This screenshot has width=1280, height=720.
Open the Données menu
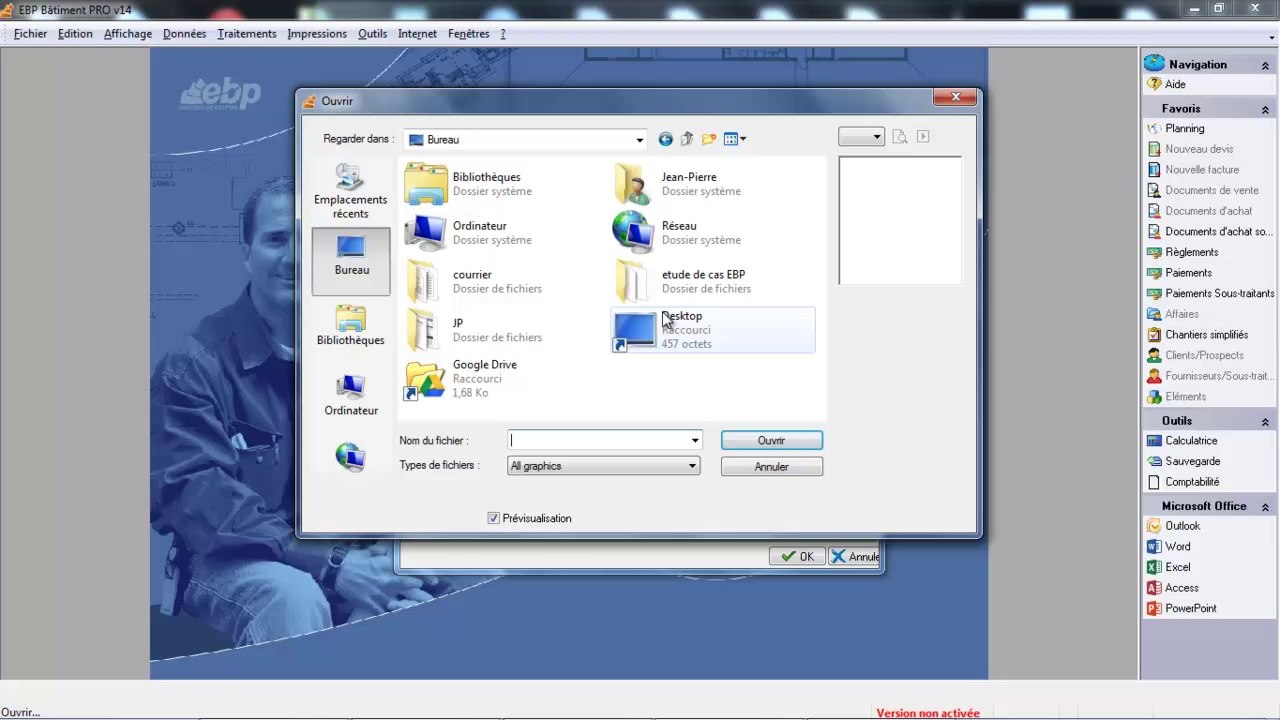click(184, 34)
